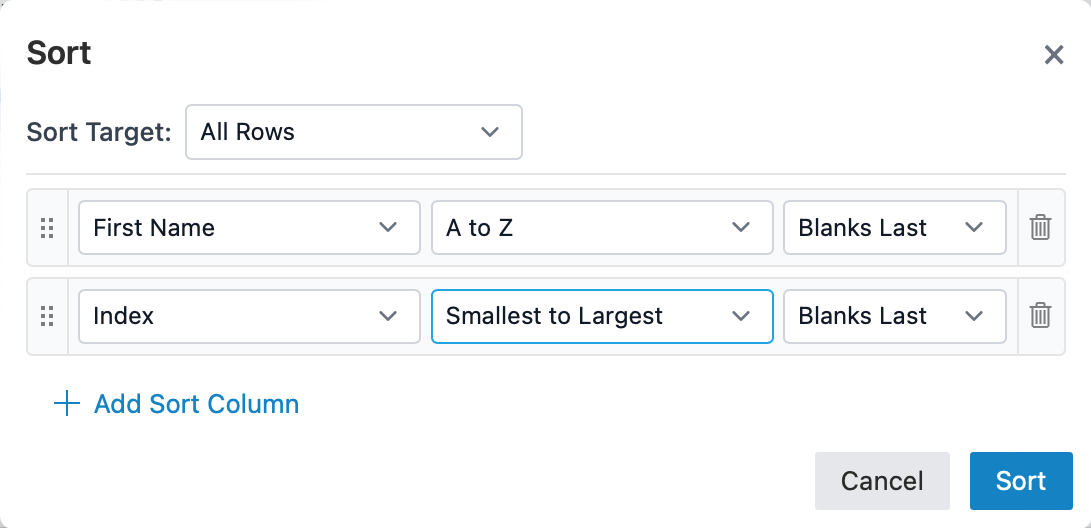Delete the First Name sort row

(1040, 228)
